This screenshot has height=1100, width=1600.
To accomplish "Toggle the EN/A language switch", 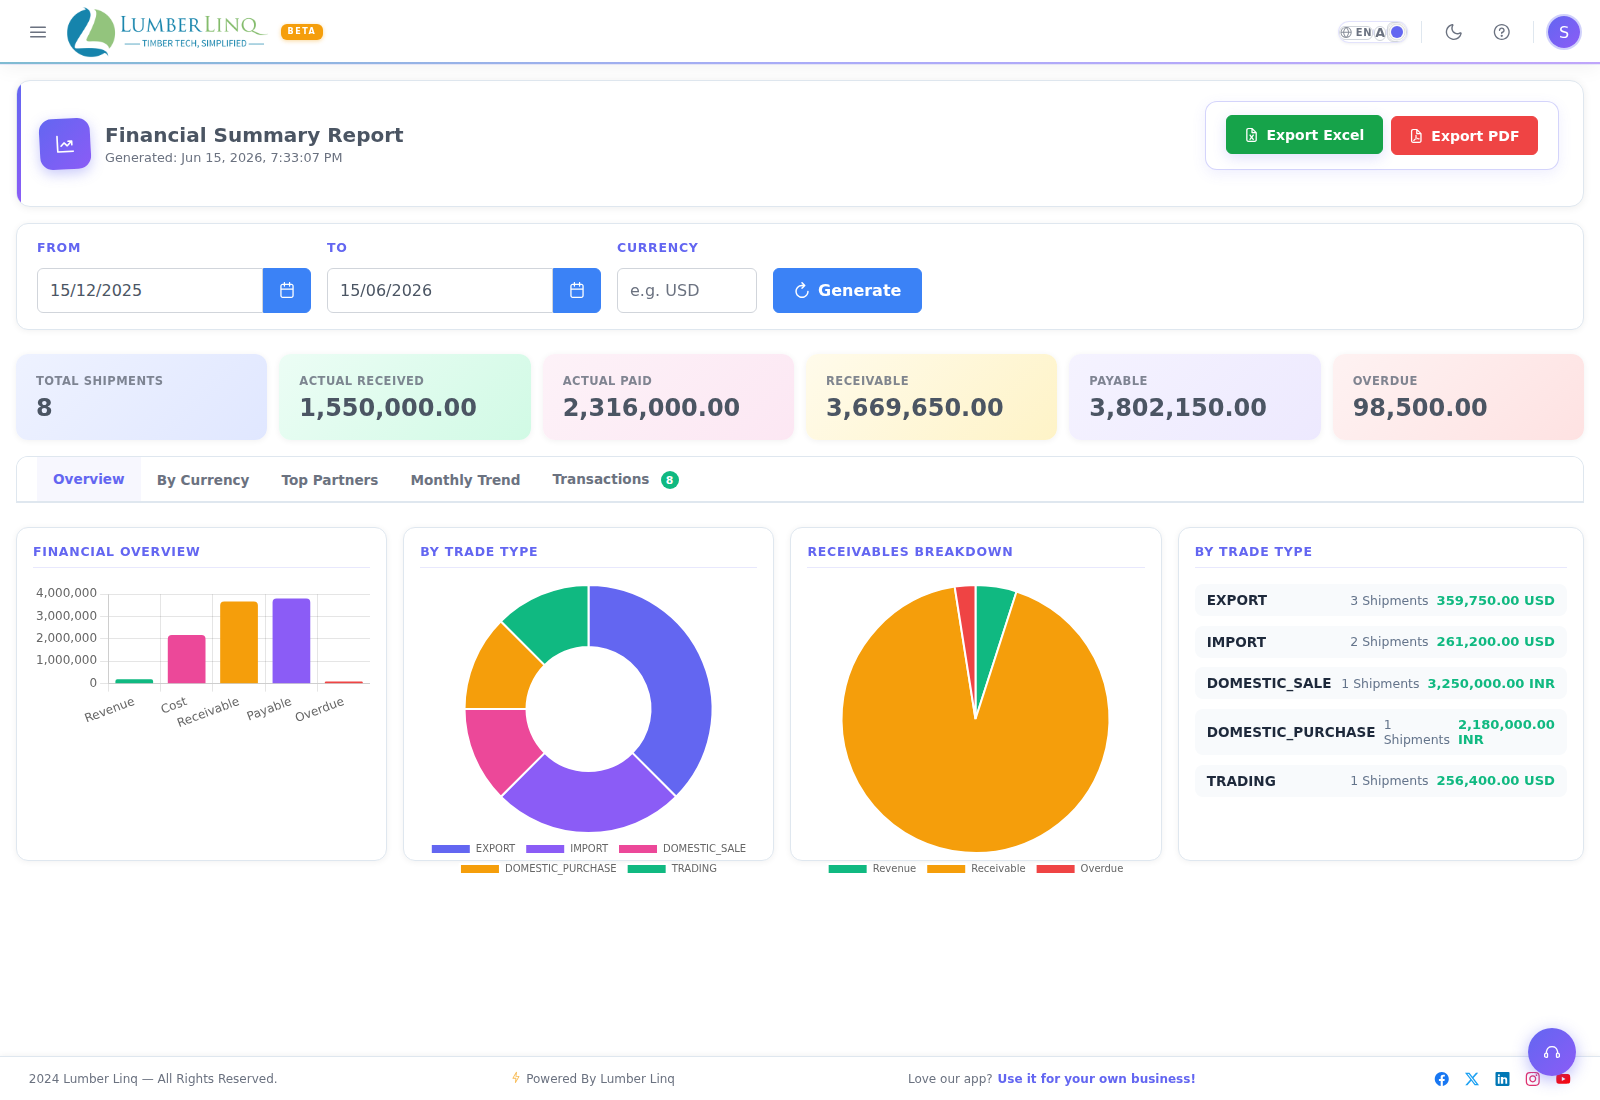I will (x=1372, y=32).
